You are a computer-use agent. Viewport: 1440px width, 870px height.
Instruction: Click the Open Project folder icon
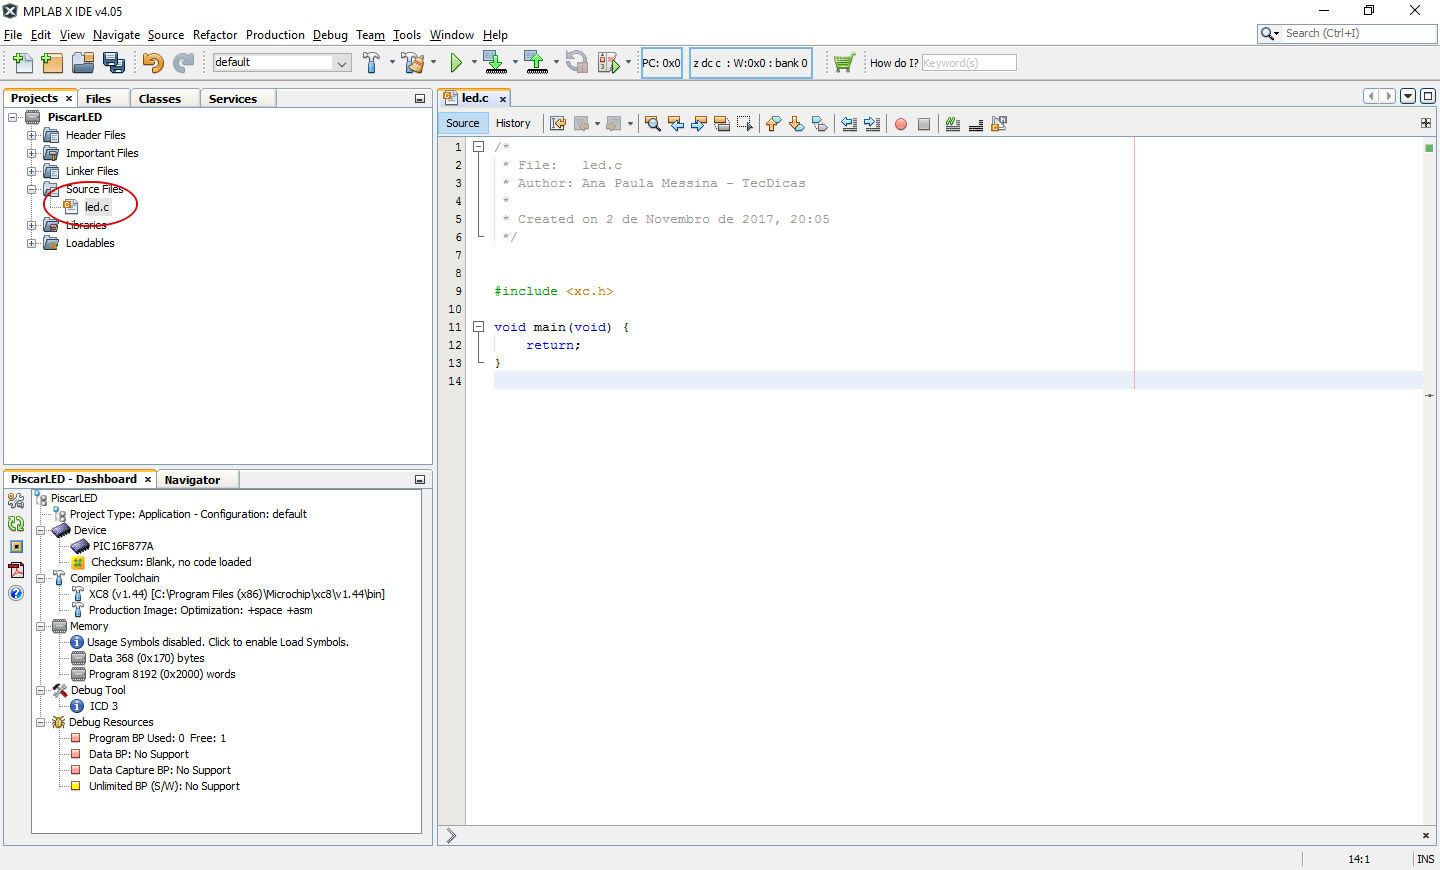tap(83, 63)
